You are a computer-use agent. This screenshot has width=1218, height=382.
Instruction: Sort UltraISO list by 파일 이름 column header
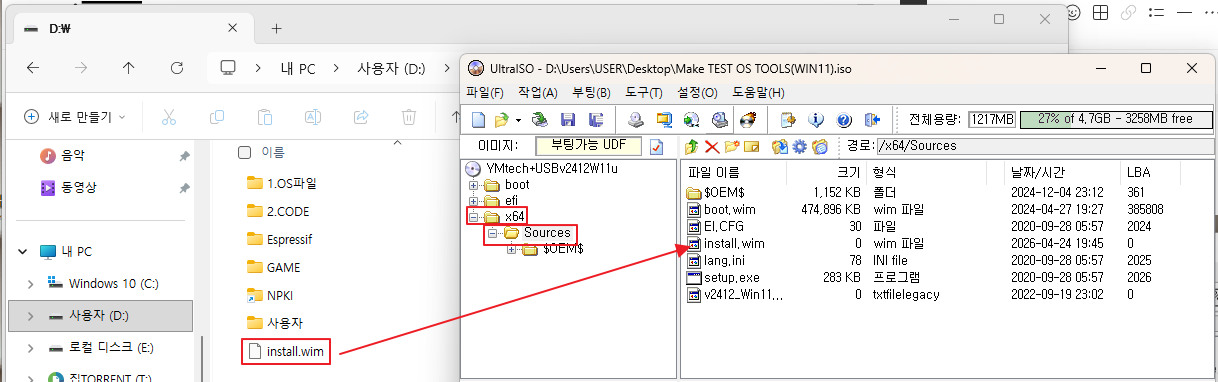click(x=735, y=173)
